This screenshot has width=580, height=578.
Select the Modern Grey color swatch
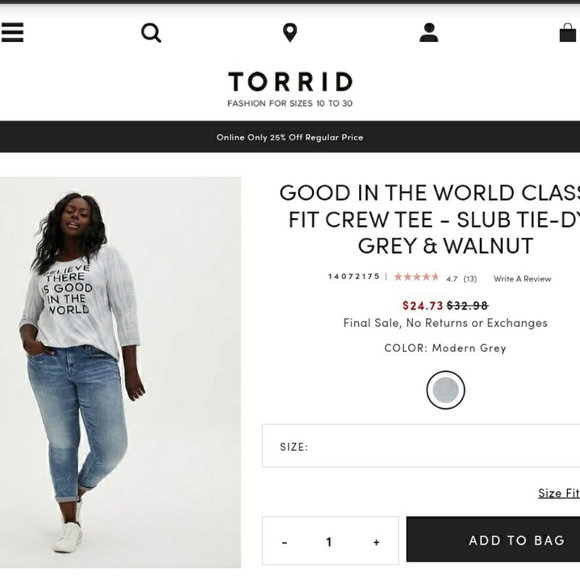tap(445, 390)
